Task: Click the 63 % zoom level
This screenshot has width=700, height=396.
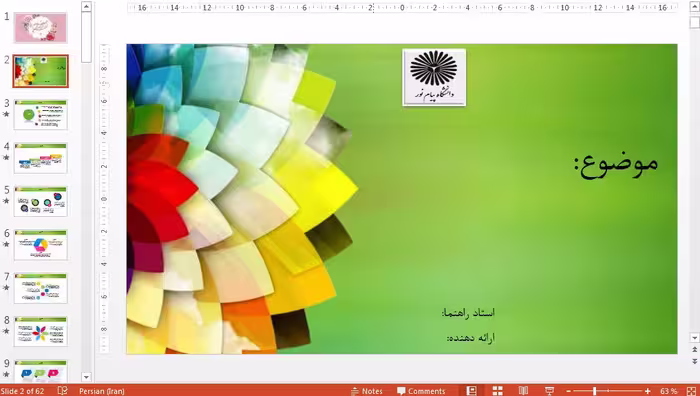Action: pyautogui.click(x=668, y=391)
